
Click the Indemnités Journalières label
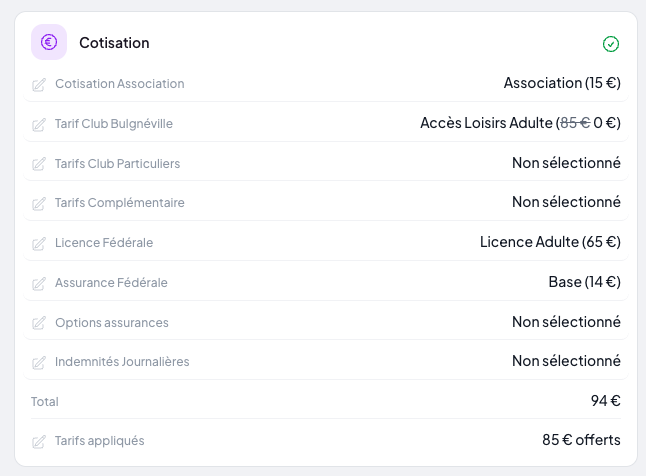[x=122, y=362]
